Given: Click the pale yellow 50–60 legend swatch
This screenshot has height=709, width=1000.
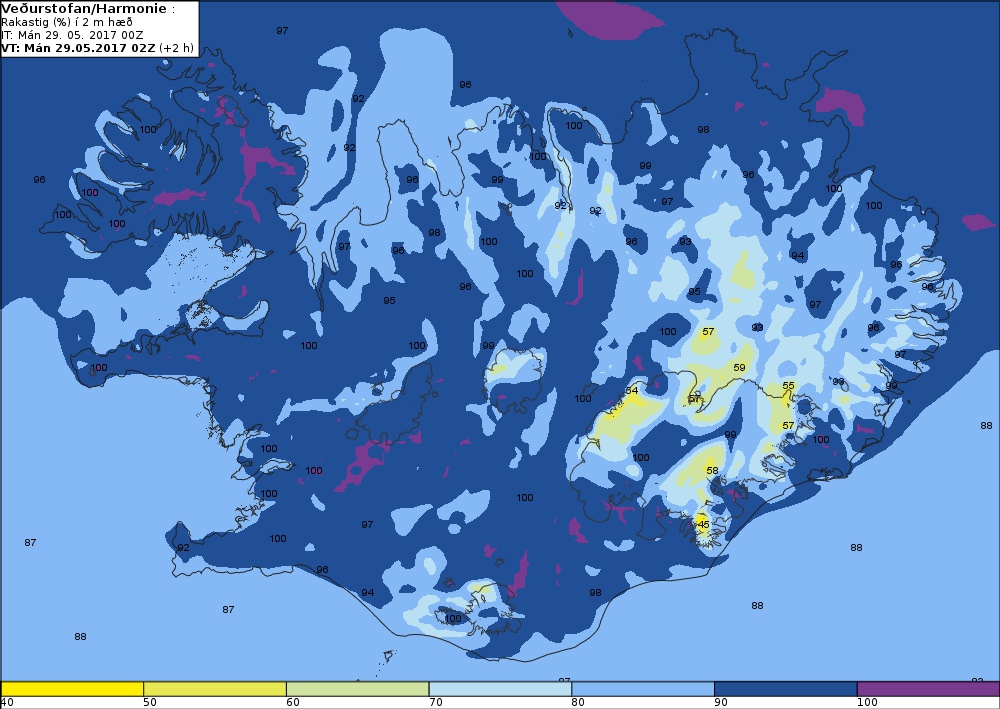Looking at the screenshot, I should click(x=215, y=689).
